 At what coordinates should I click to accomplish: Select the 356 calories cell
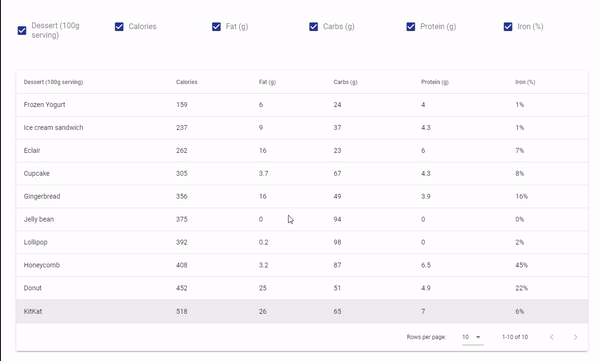tap(182, 196)
